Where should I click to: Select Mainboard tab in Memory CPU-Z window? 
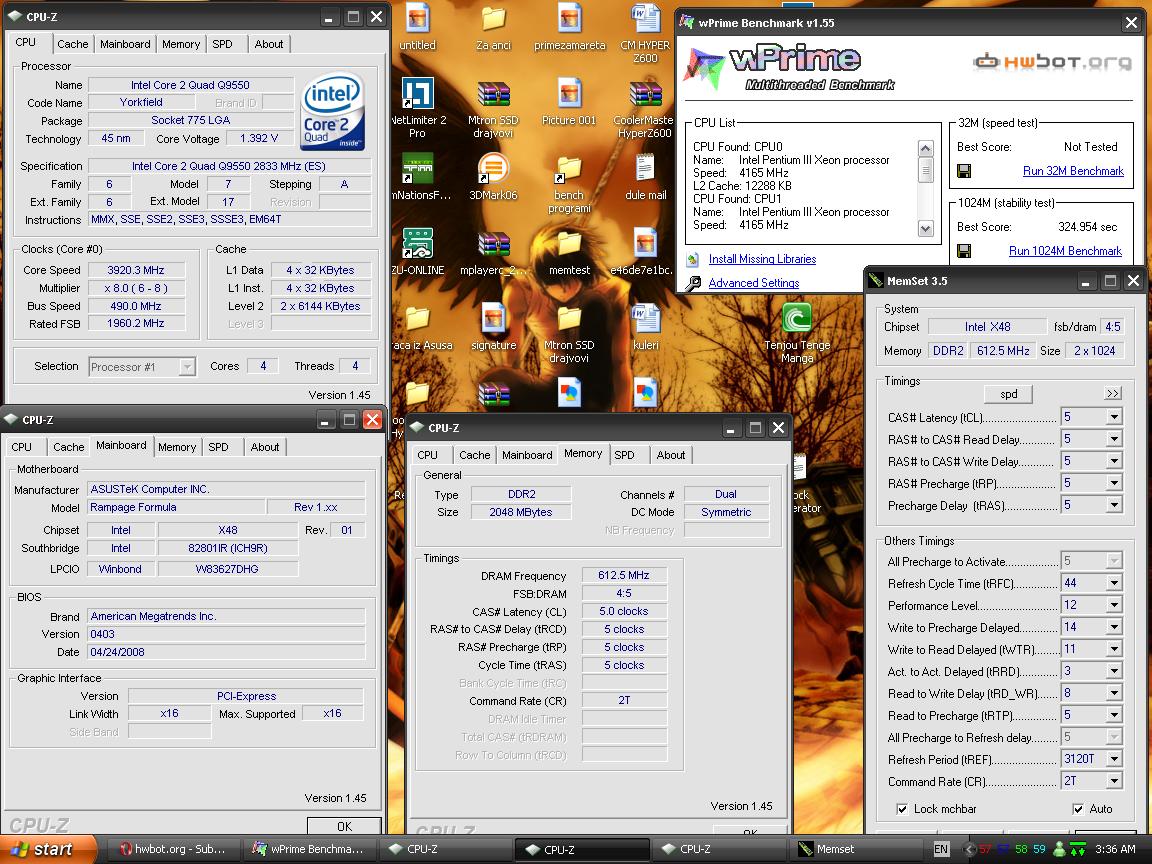(x=527, y=455)
